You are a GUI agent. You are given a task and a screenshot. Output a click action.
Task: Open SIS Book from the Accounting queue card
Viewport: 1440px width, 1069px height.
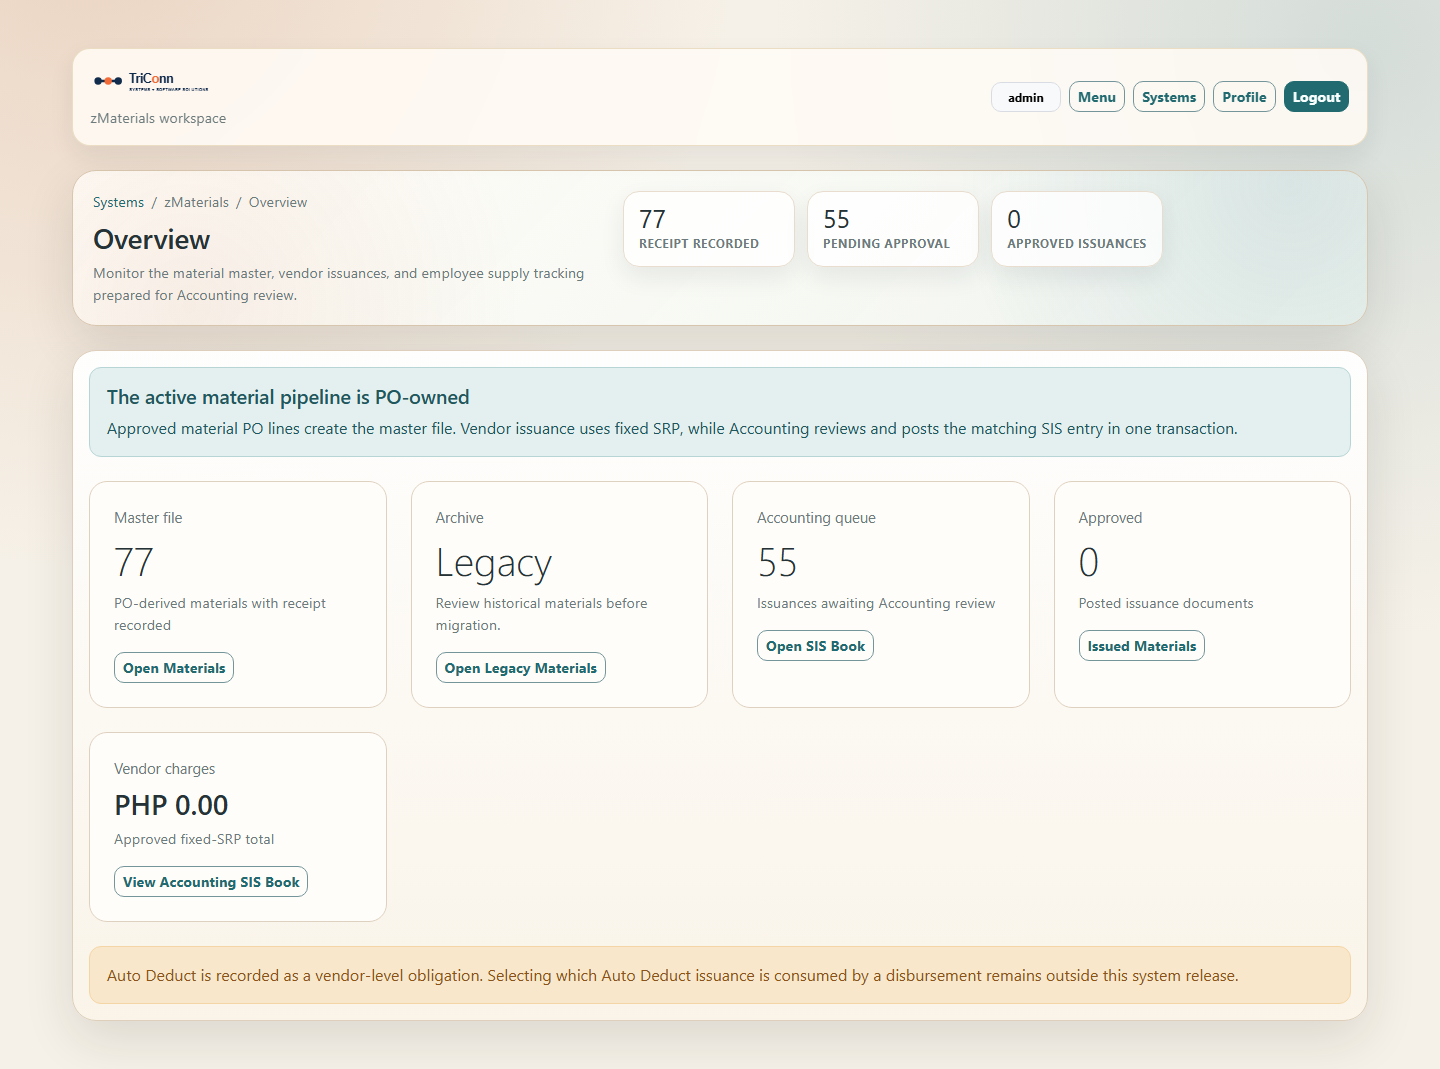pyautogui.click(x=816, y=646)
